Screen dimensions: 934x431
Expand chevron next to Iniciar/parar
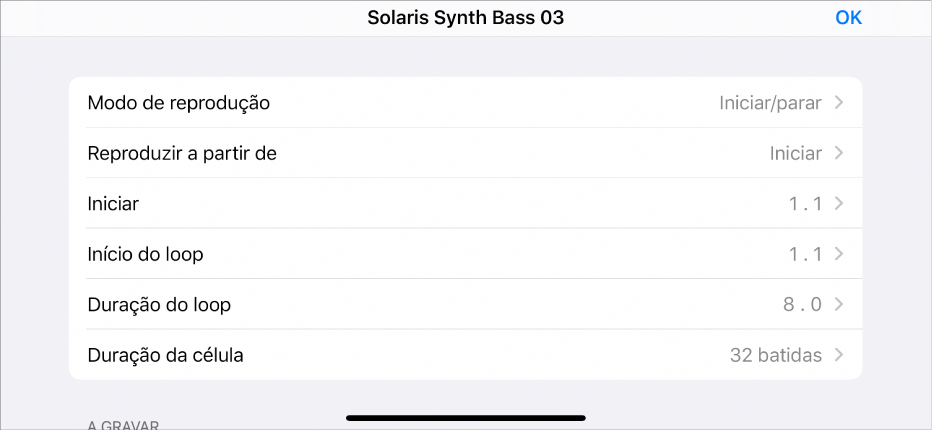click(839, 103)
